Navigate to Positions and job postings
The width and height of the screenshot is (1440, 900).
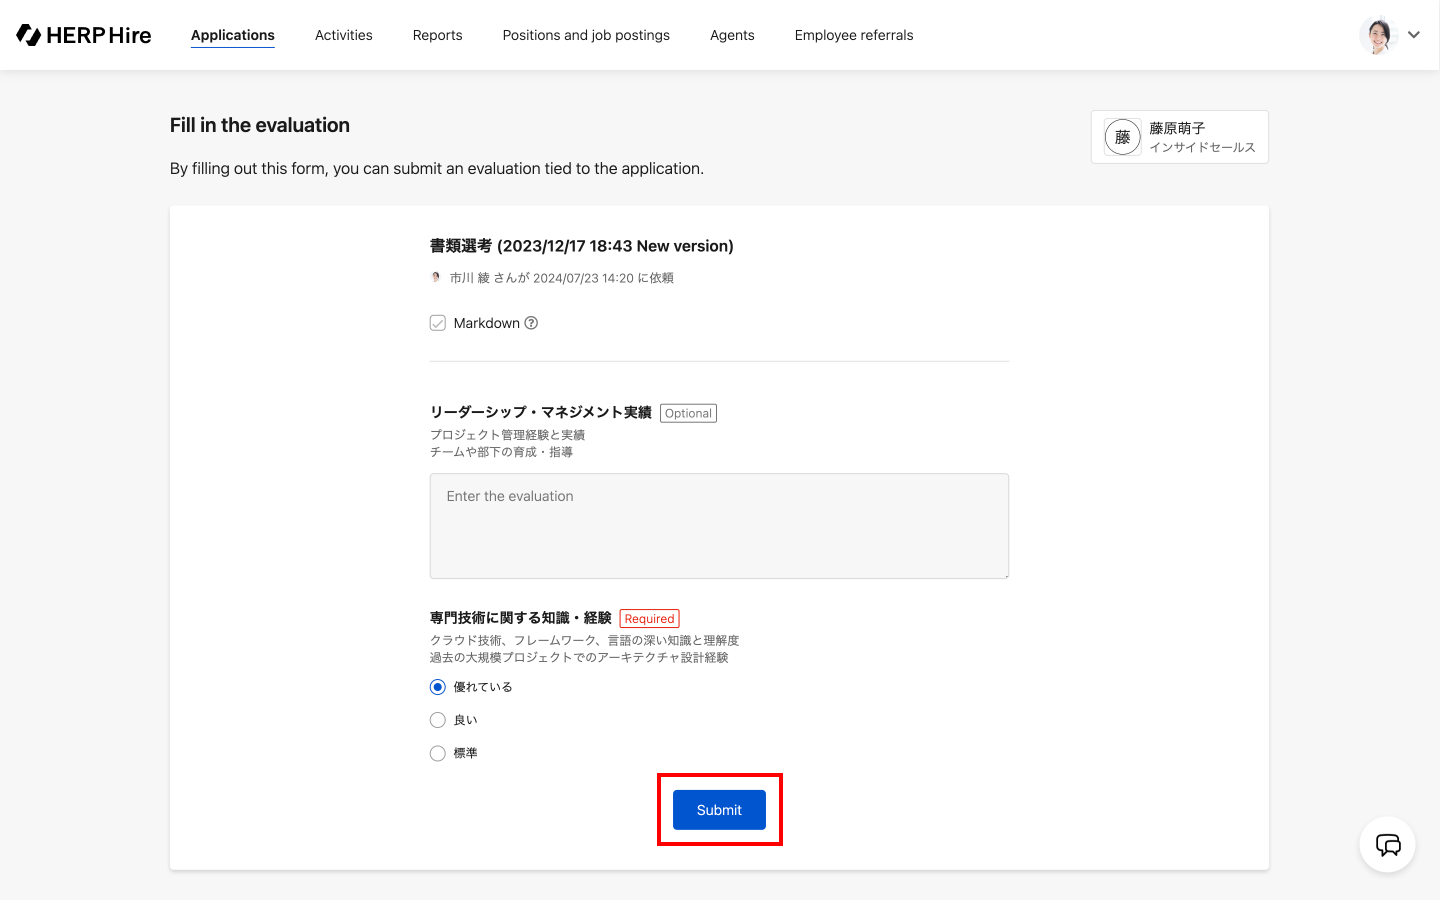tap(586, 35)
